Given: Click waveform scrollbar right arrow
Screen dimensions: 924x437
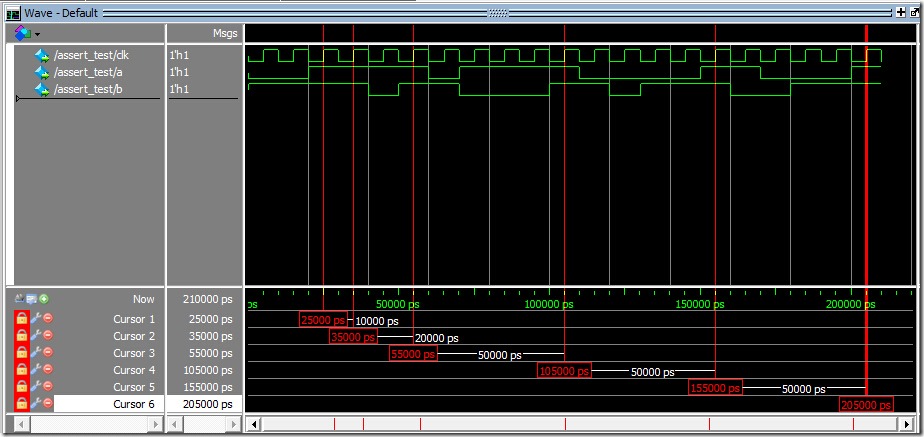Looking at the screenshot, I should point(907,424).
